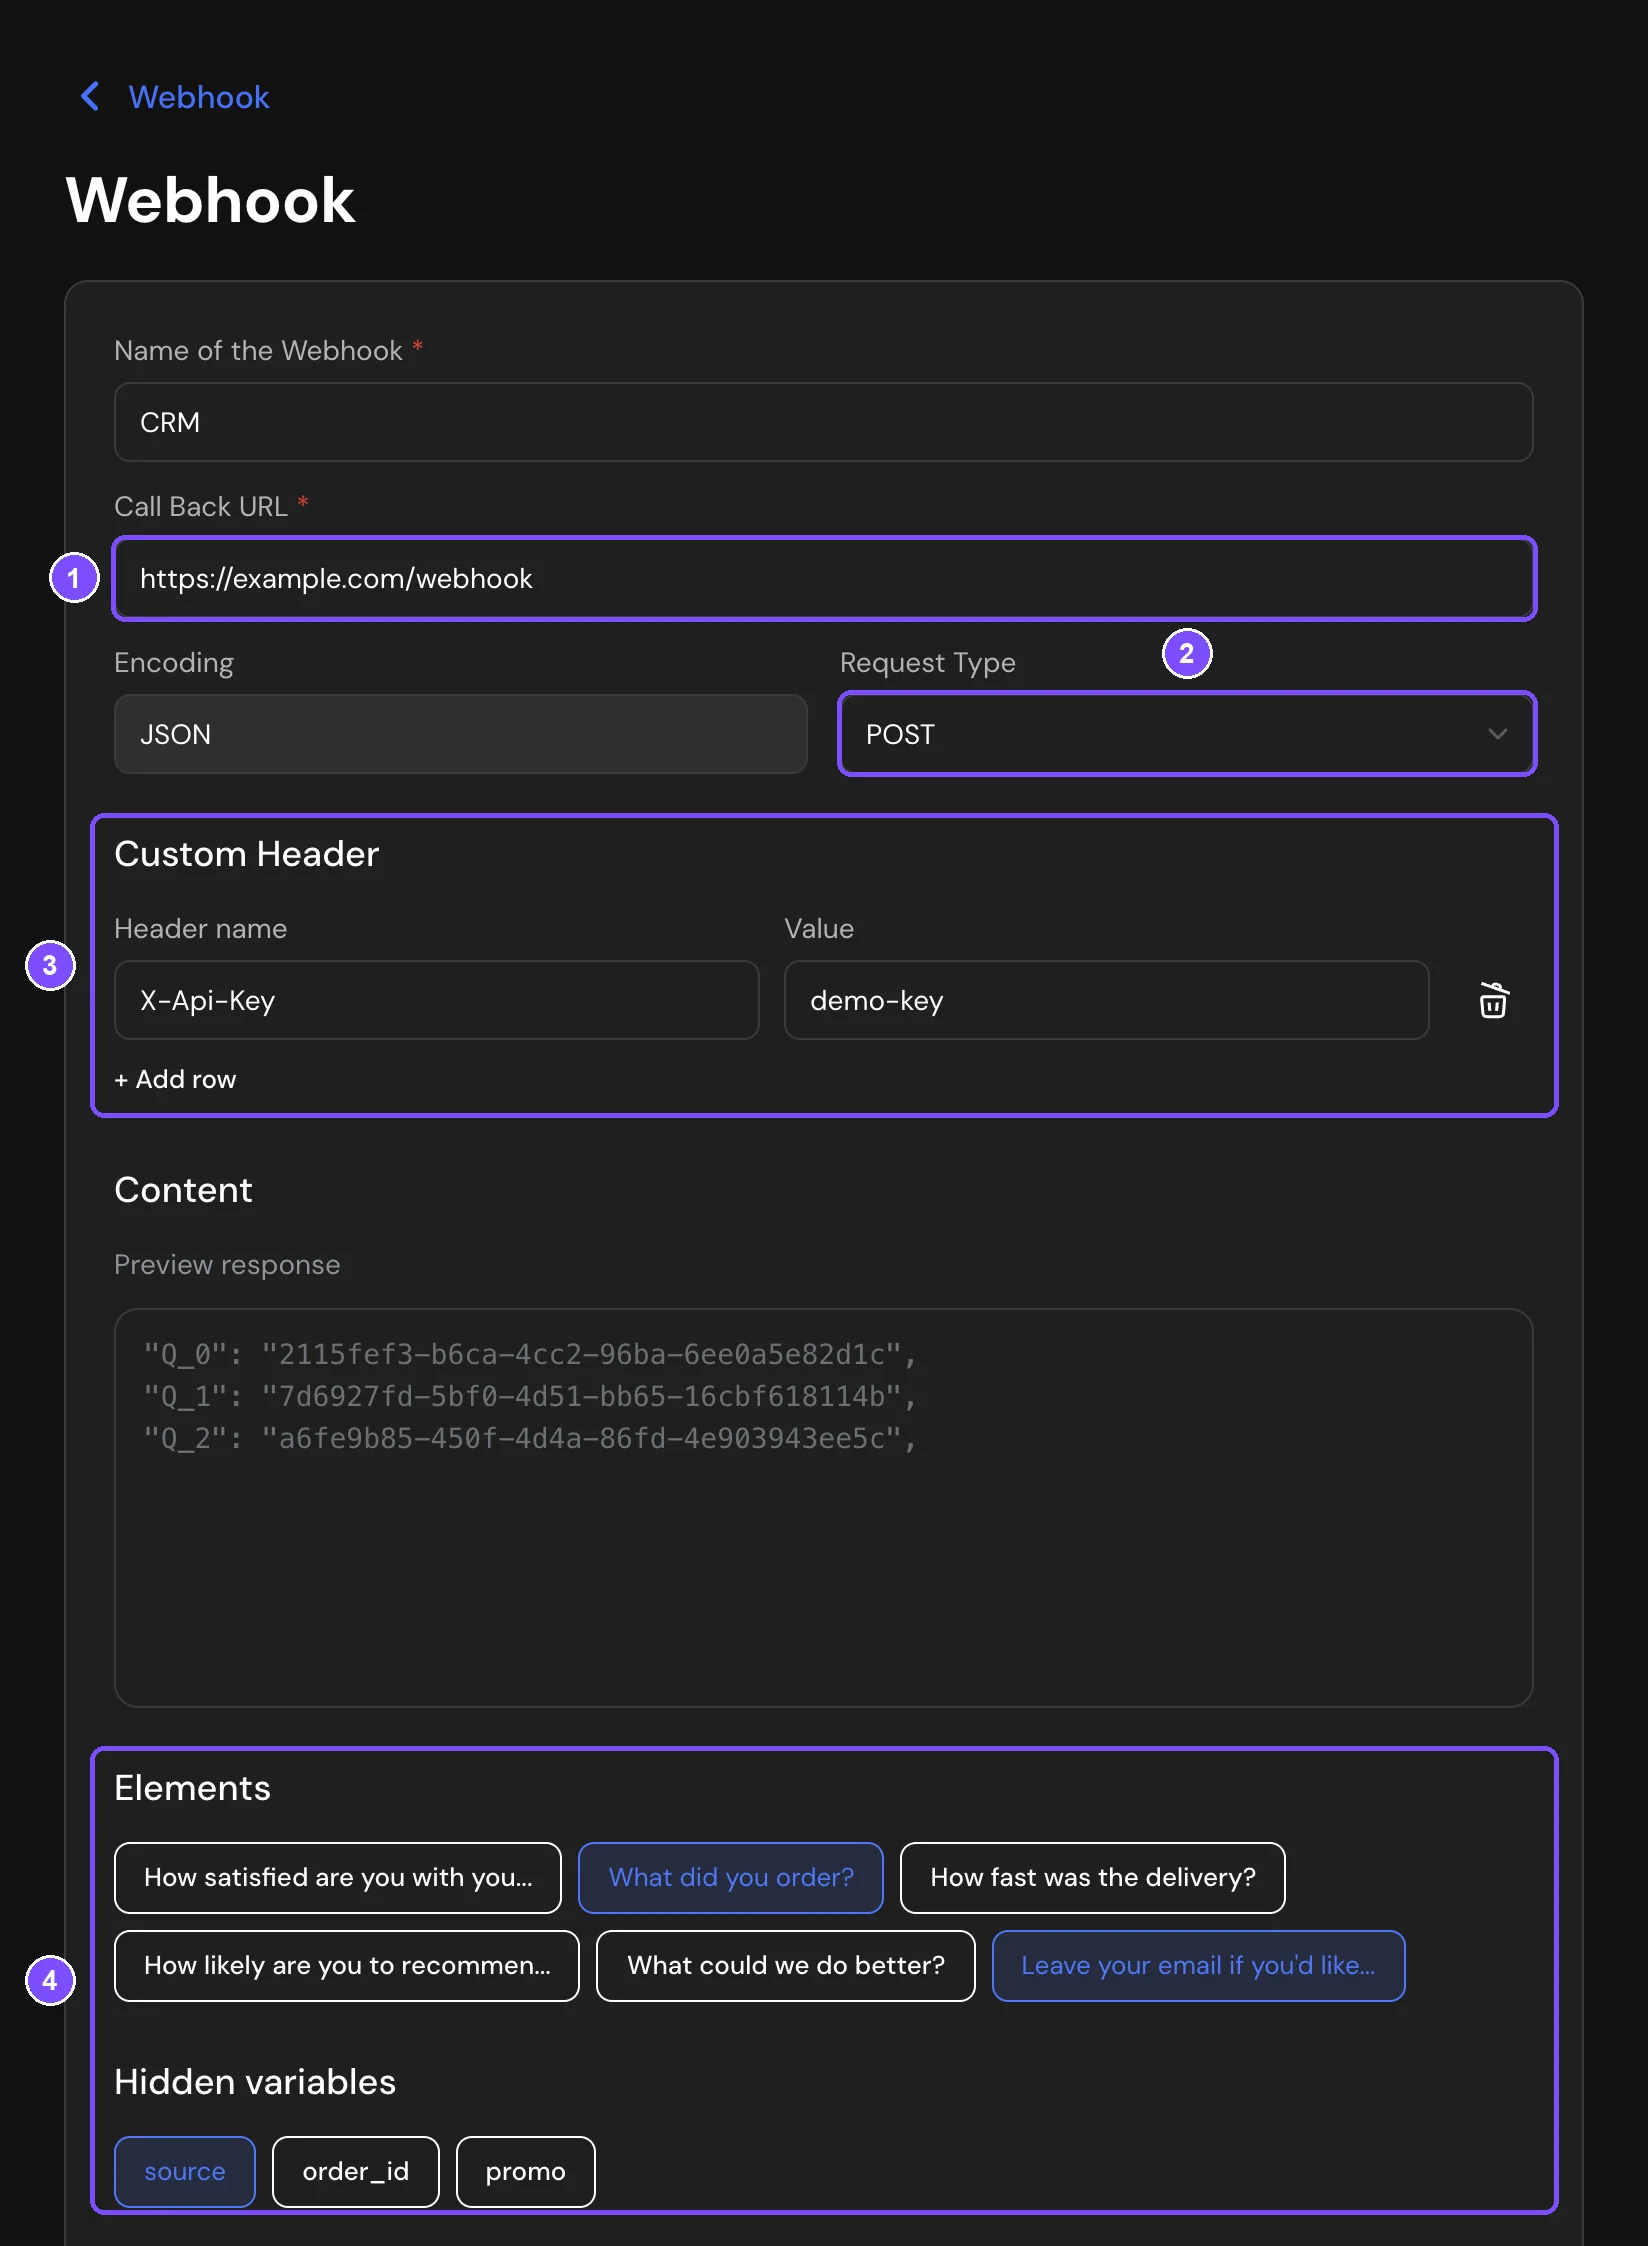The image size is (1648, 2246).
Task: Click the Content section heading
Action: click(183, 1190)
